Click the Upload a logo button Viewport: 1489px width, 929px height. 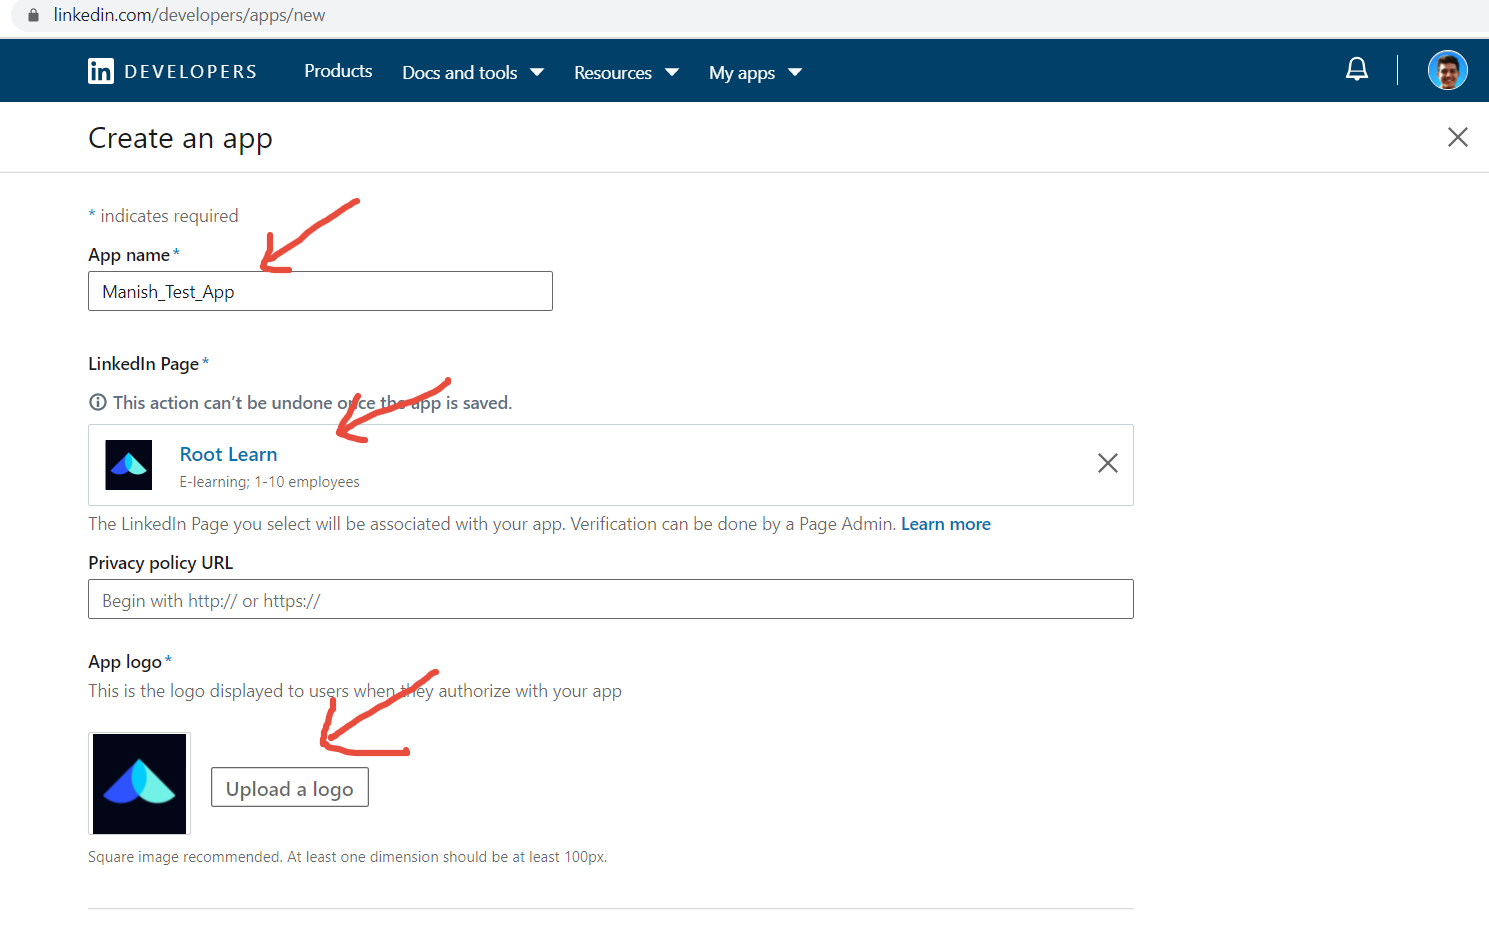290,787
